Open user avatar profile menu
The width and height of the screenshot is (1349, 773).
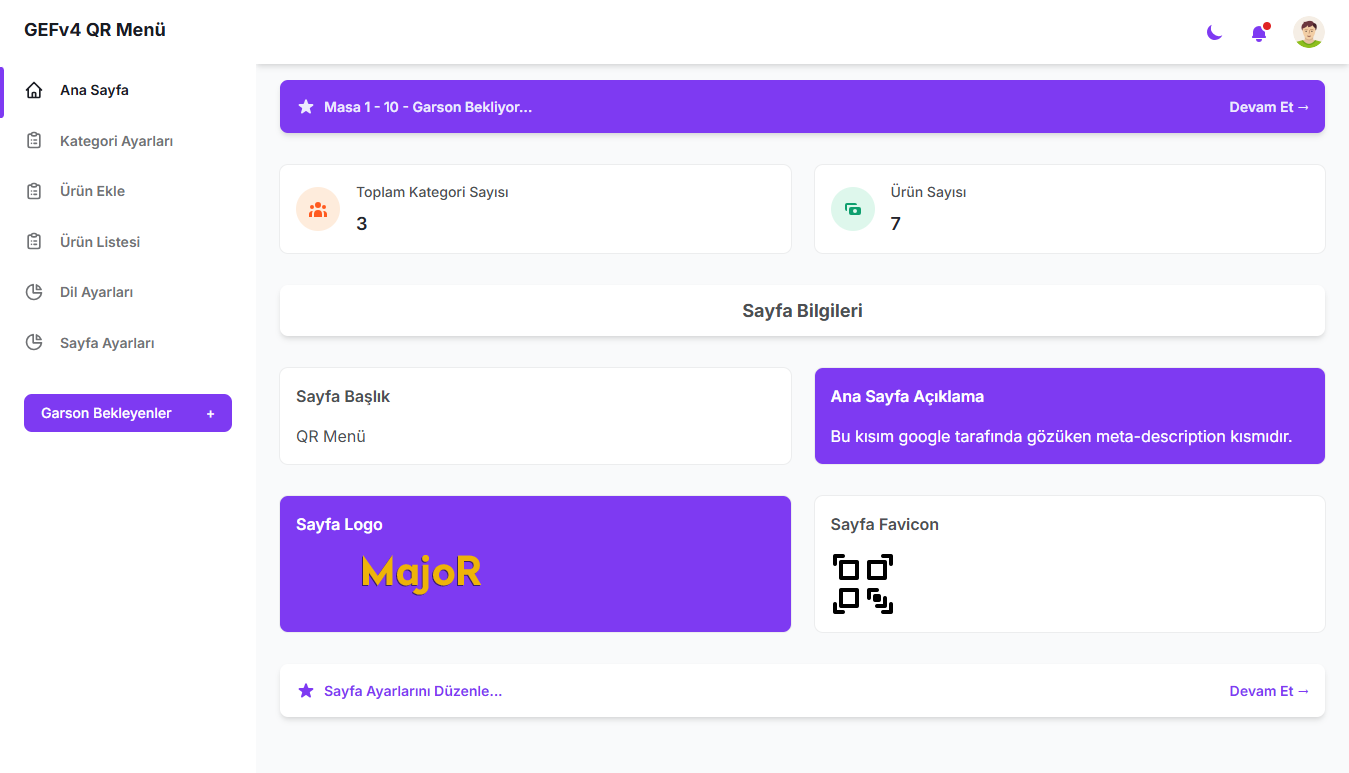point(1308,32)
